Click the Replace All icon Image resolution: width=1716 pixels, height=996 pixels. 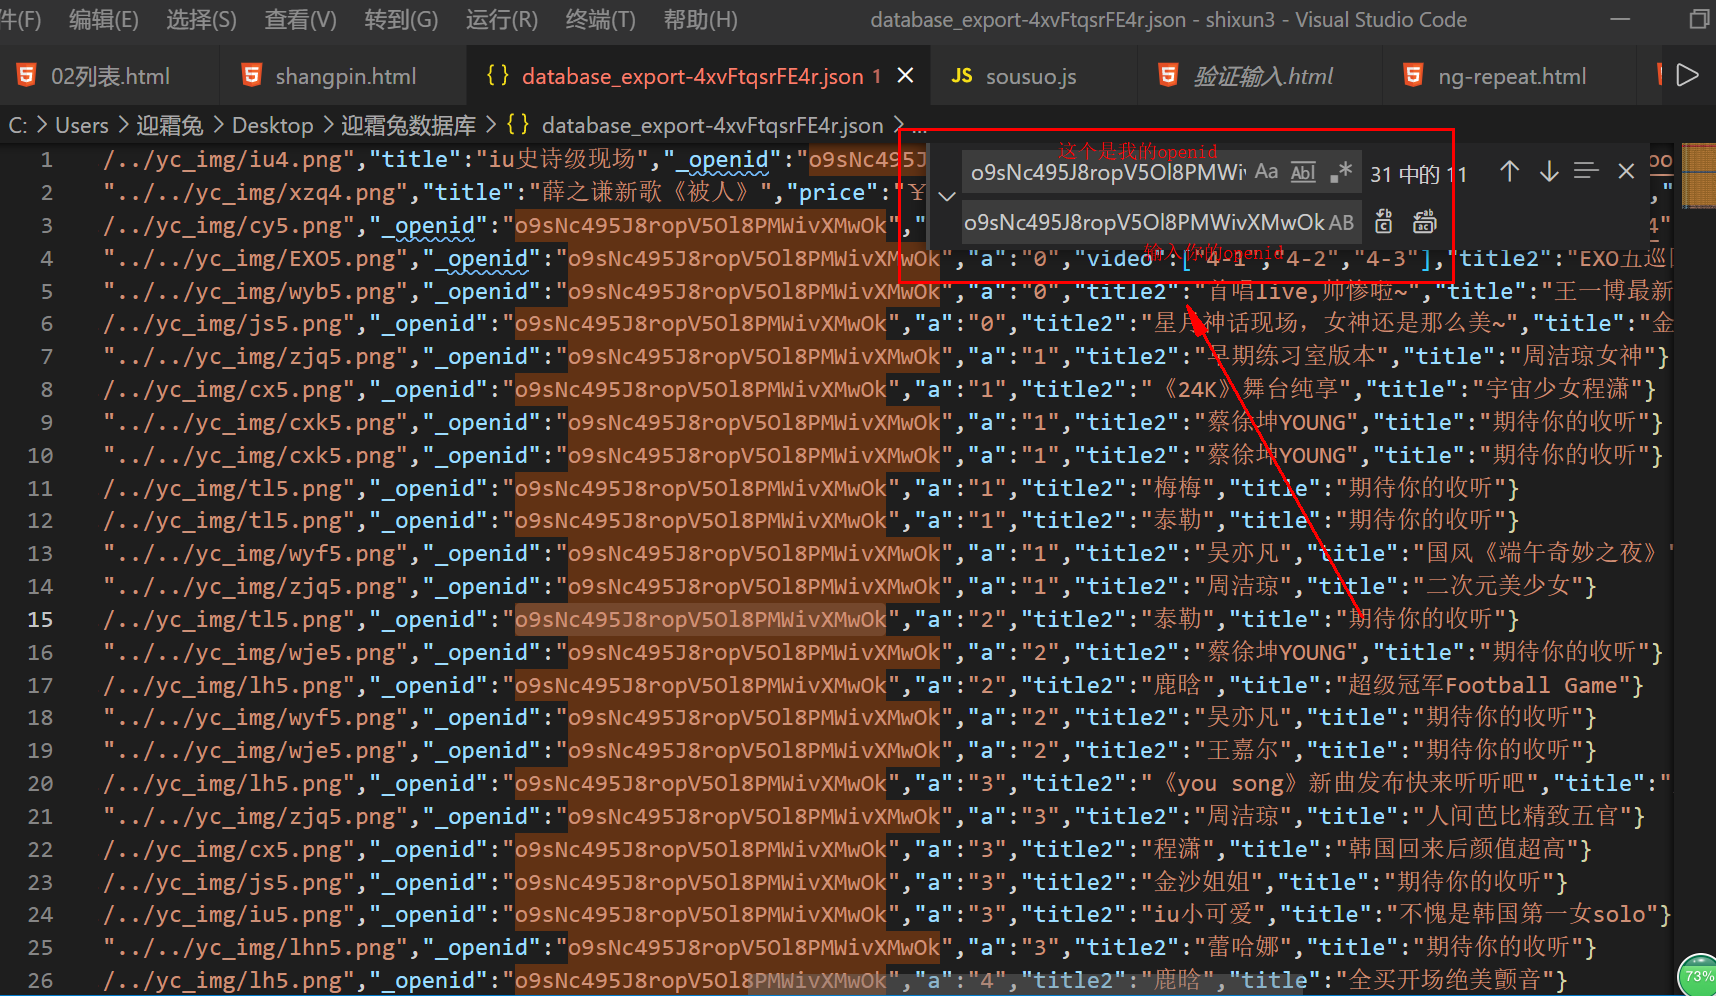(x=1424, y=222)
